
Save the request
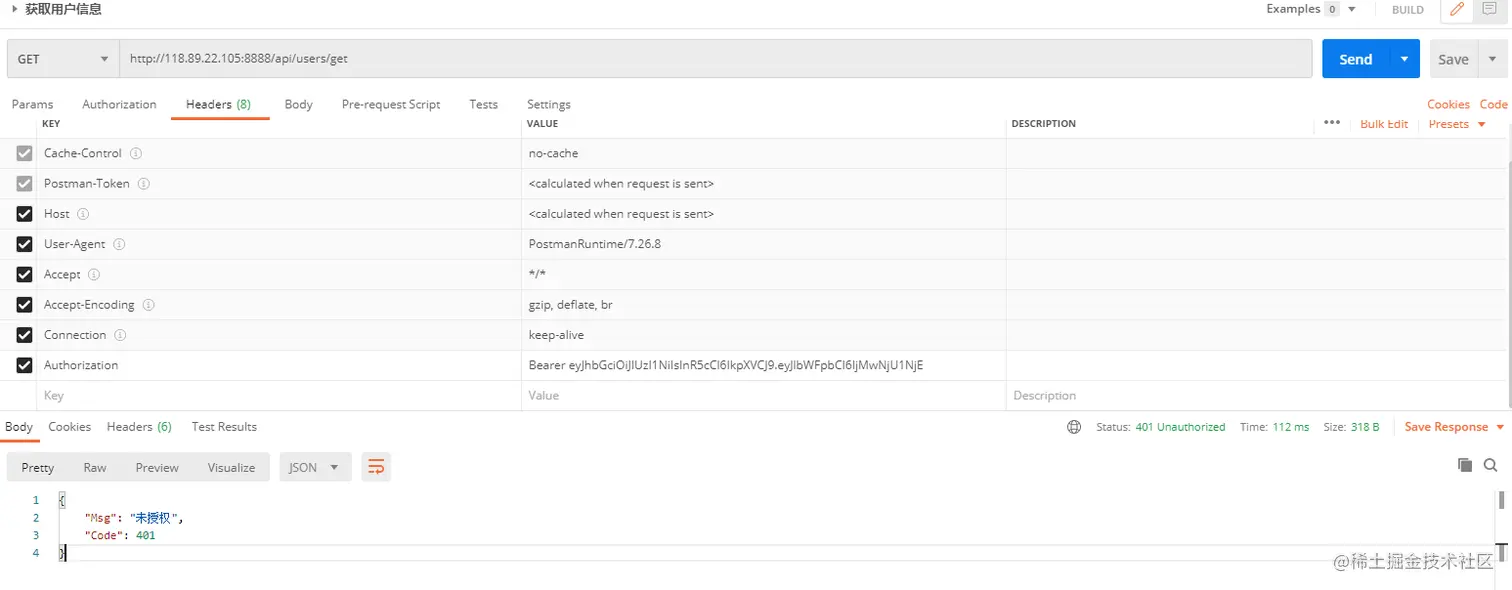tap(1453, 59)
